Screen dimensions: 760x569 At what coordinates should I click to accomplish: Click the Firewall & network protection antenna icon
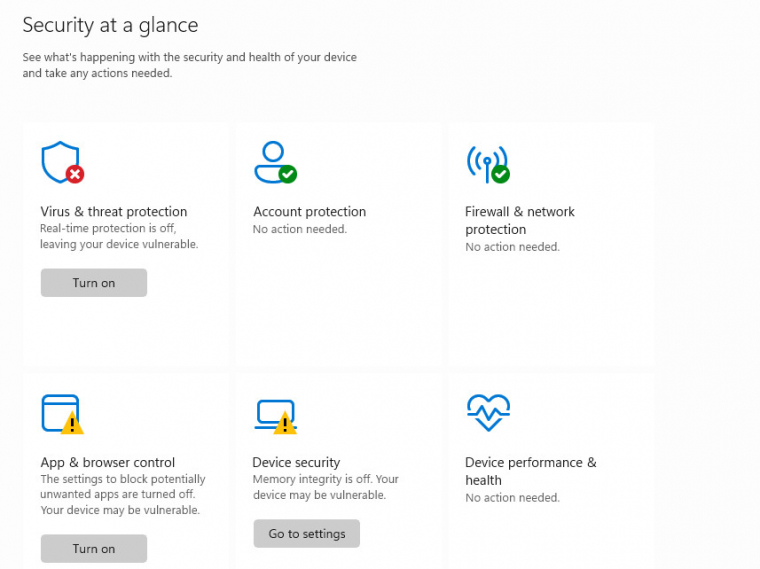(x=486, y=163)
